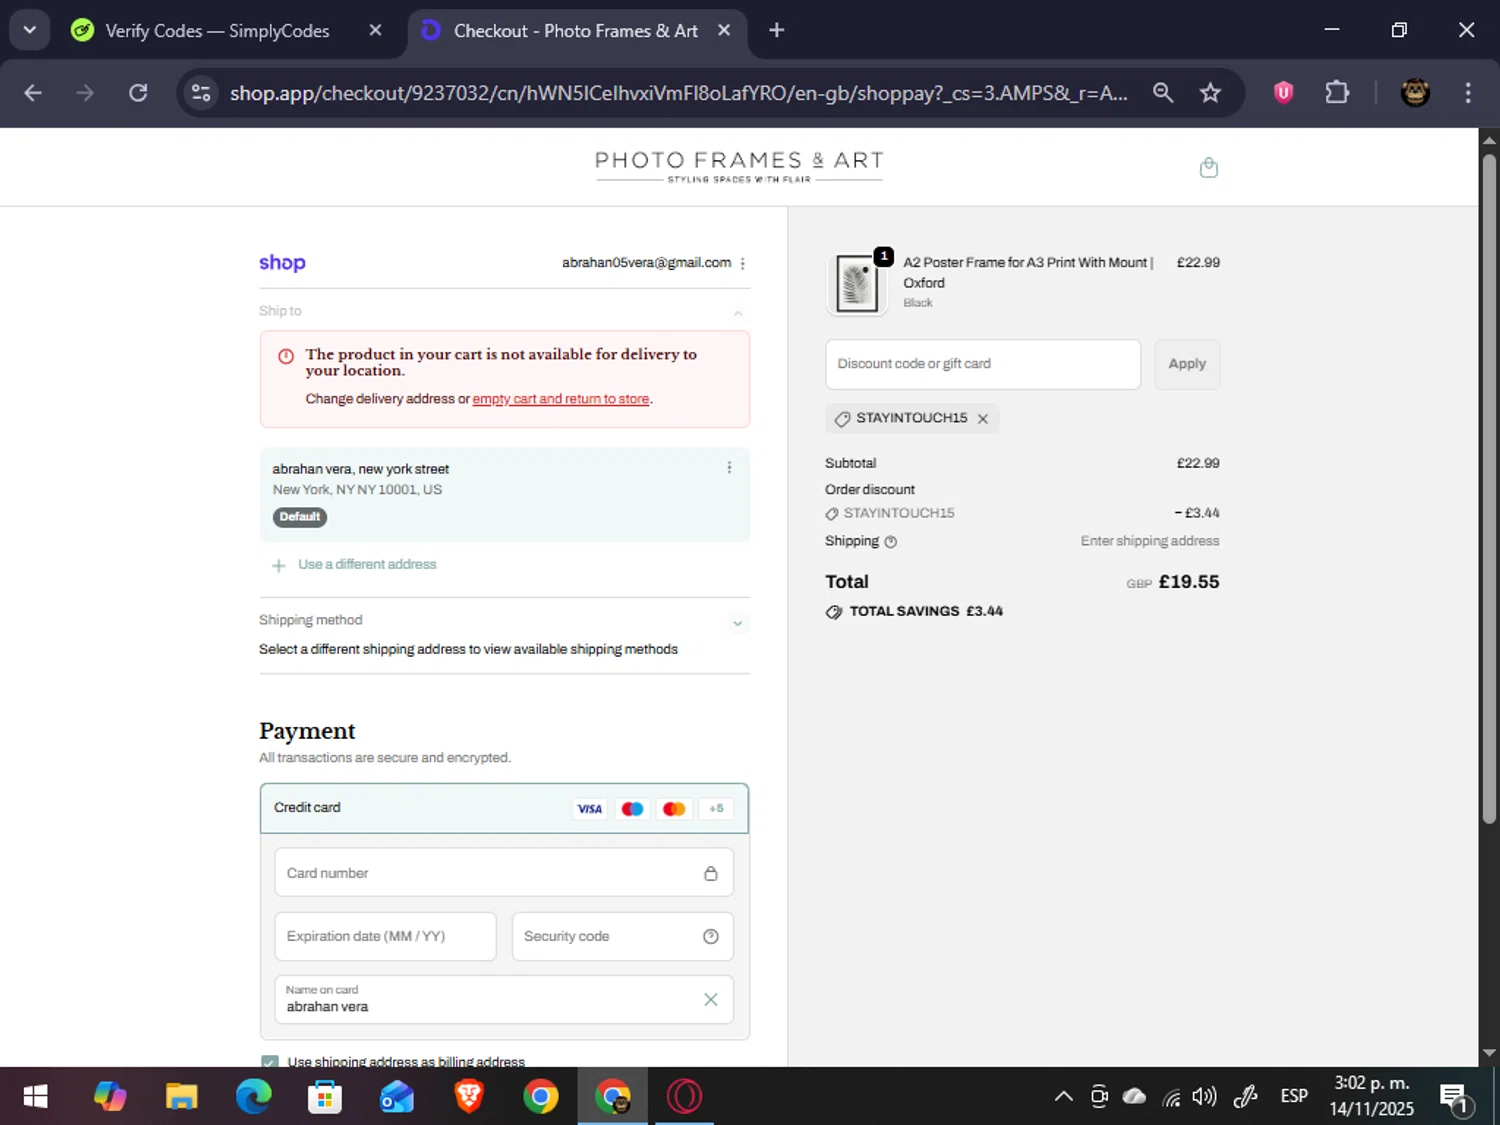Focus the Card number field
This screenshot has width=1500, height=1125.
coord(504,873)
